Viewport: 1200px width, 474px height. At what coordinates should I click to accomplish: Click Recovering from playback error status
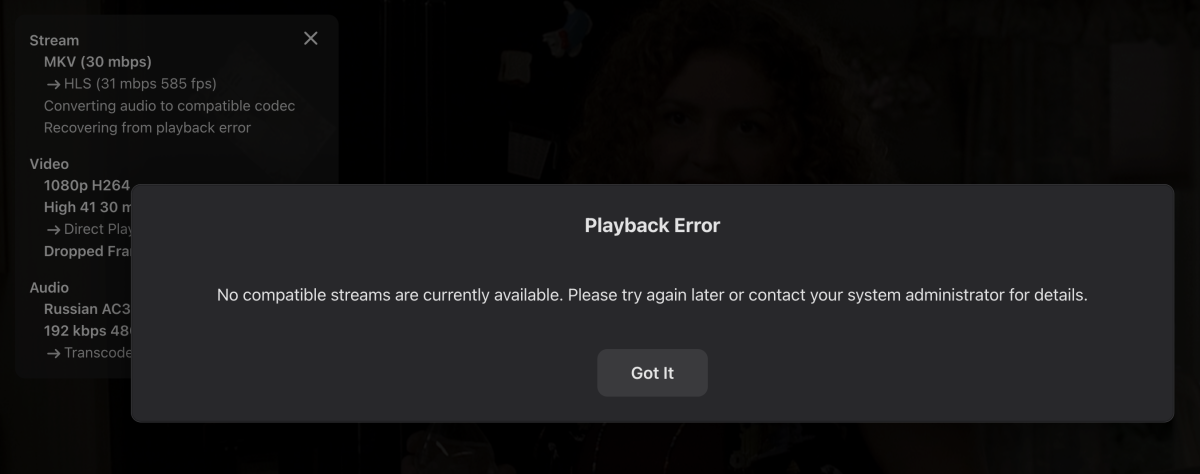(147, 128)
